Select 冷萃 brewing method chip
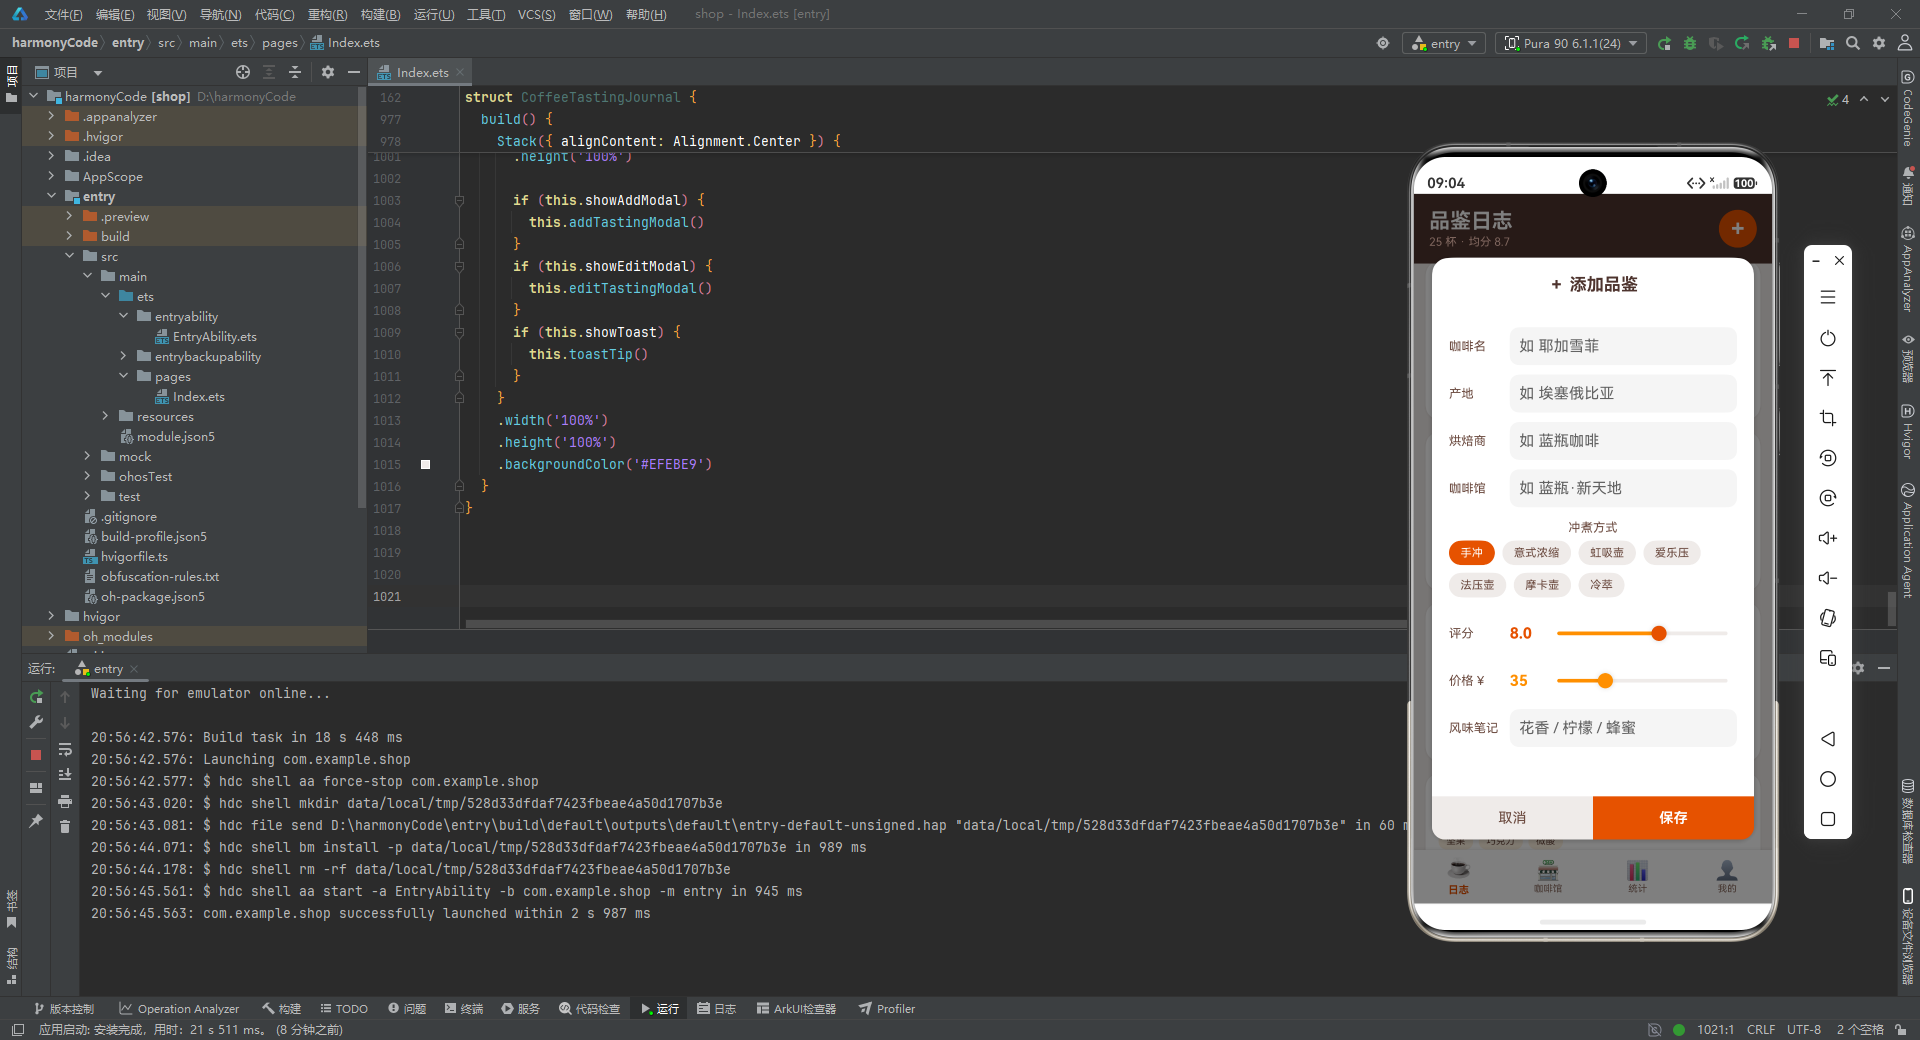The height and width of the screenshot is (1040, 1920). pyautogui.click(x=1601, y=585)
